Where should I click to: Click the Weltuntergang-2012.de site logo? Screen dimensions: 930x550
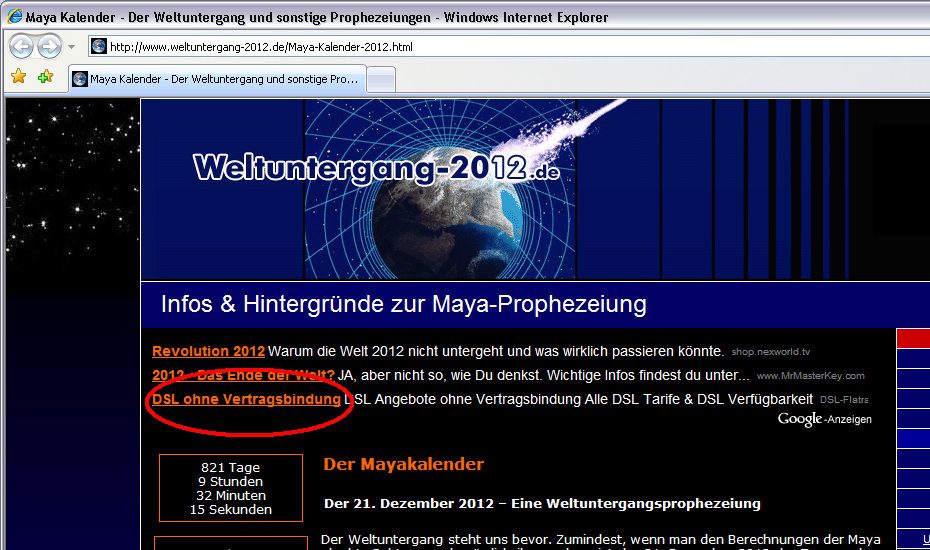click(375, 168)
